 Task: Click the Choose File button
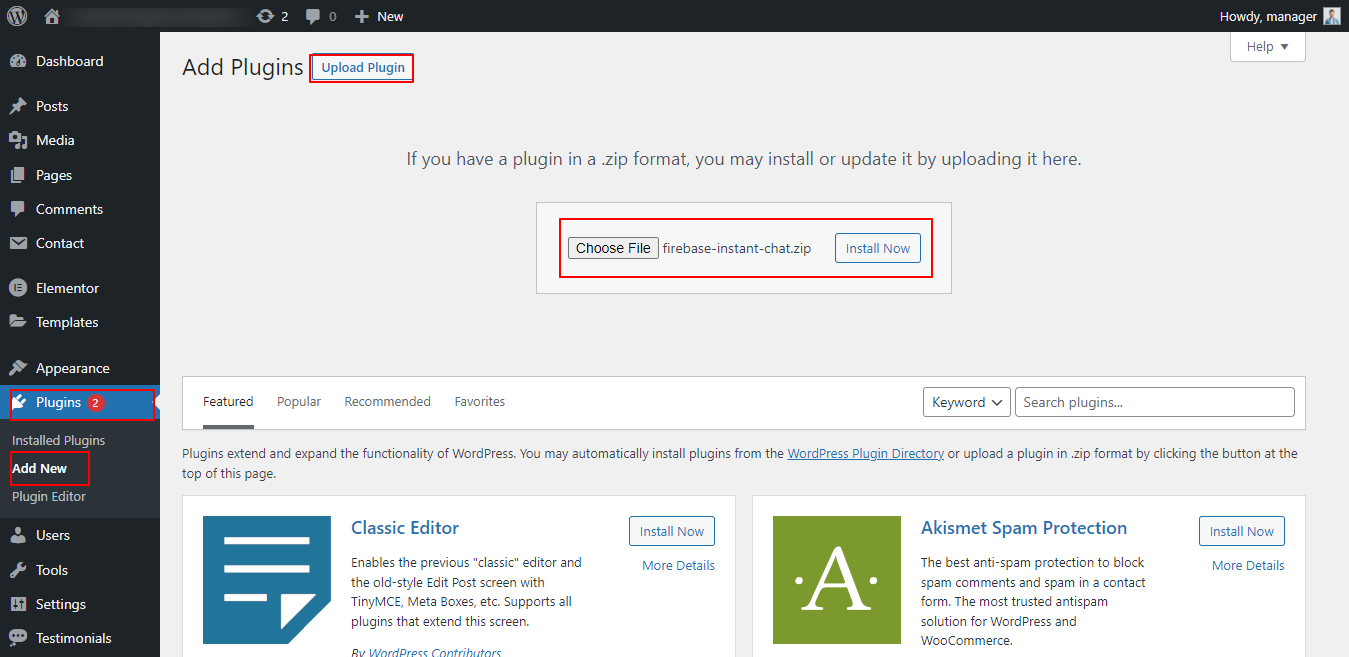613,248
